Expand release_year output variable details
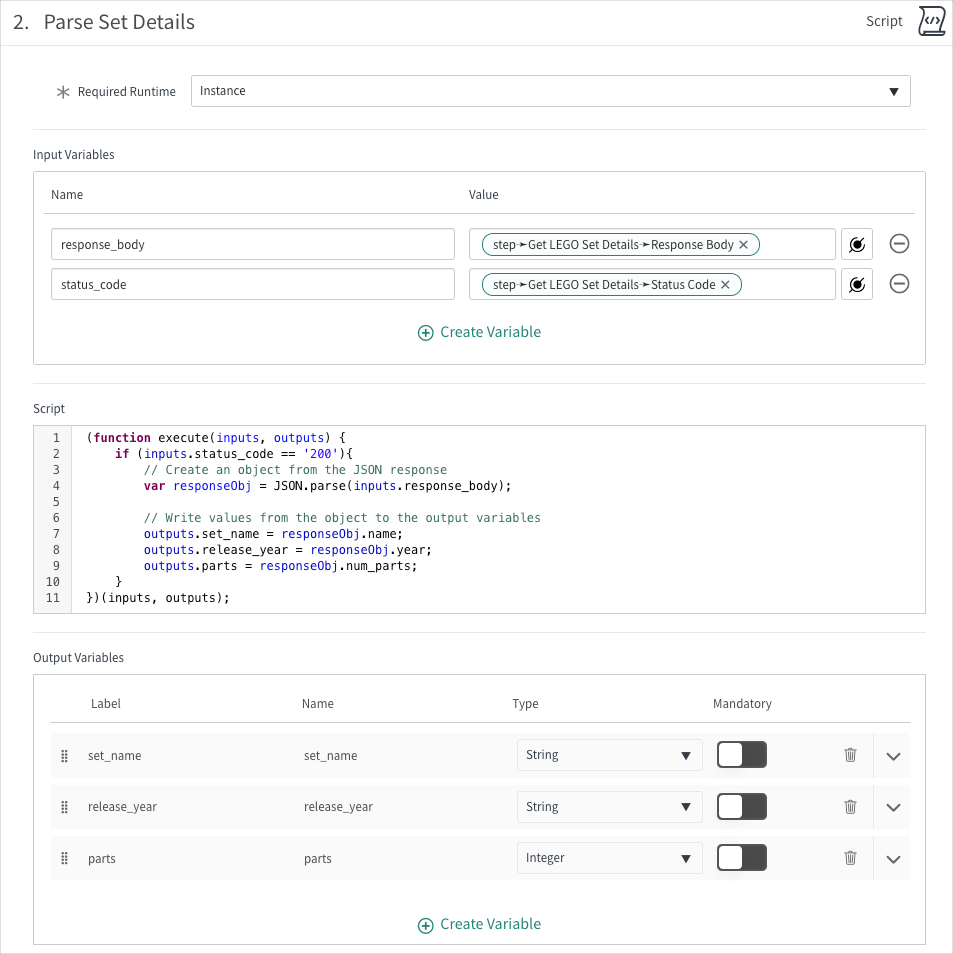The height and width of the screenshot is (954, 953). click(x=893, y=807)
